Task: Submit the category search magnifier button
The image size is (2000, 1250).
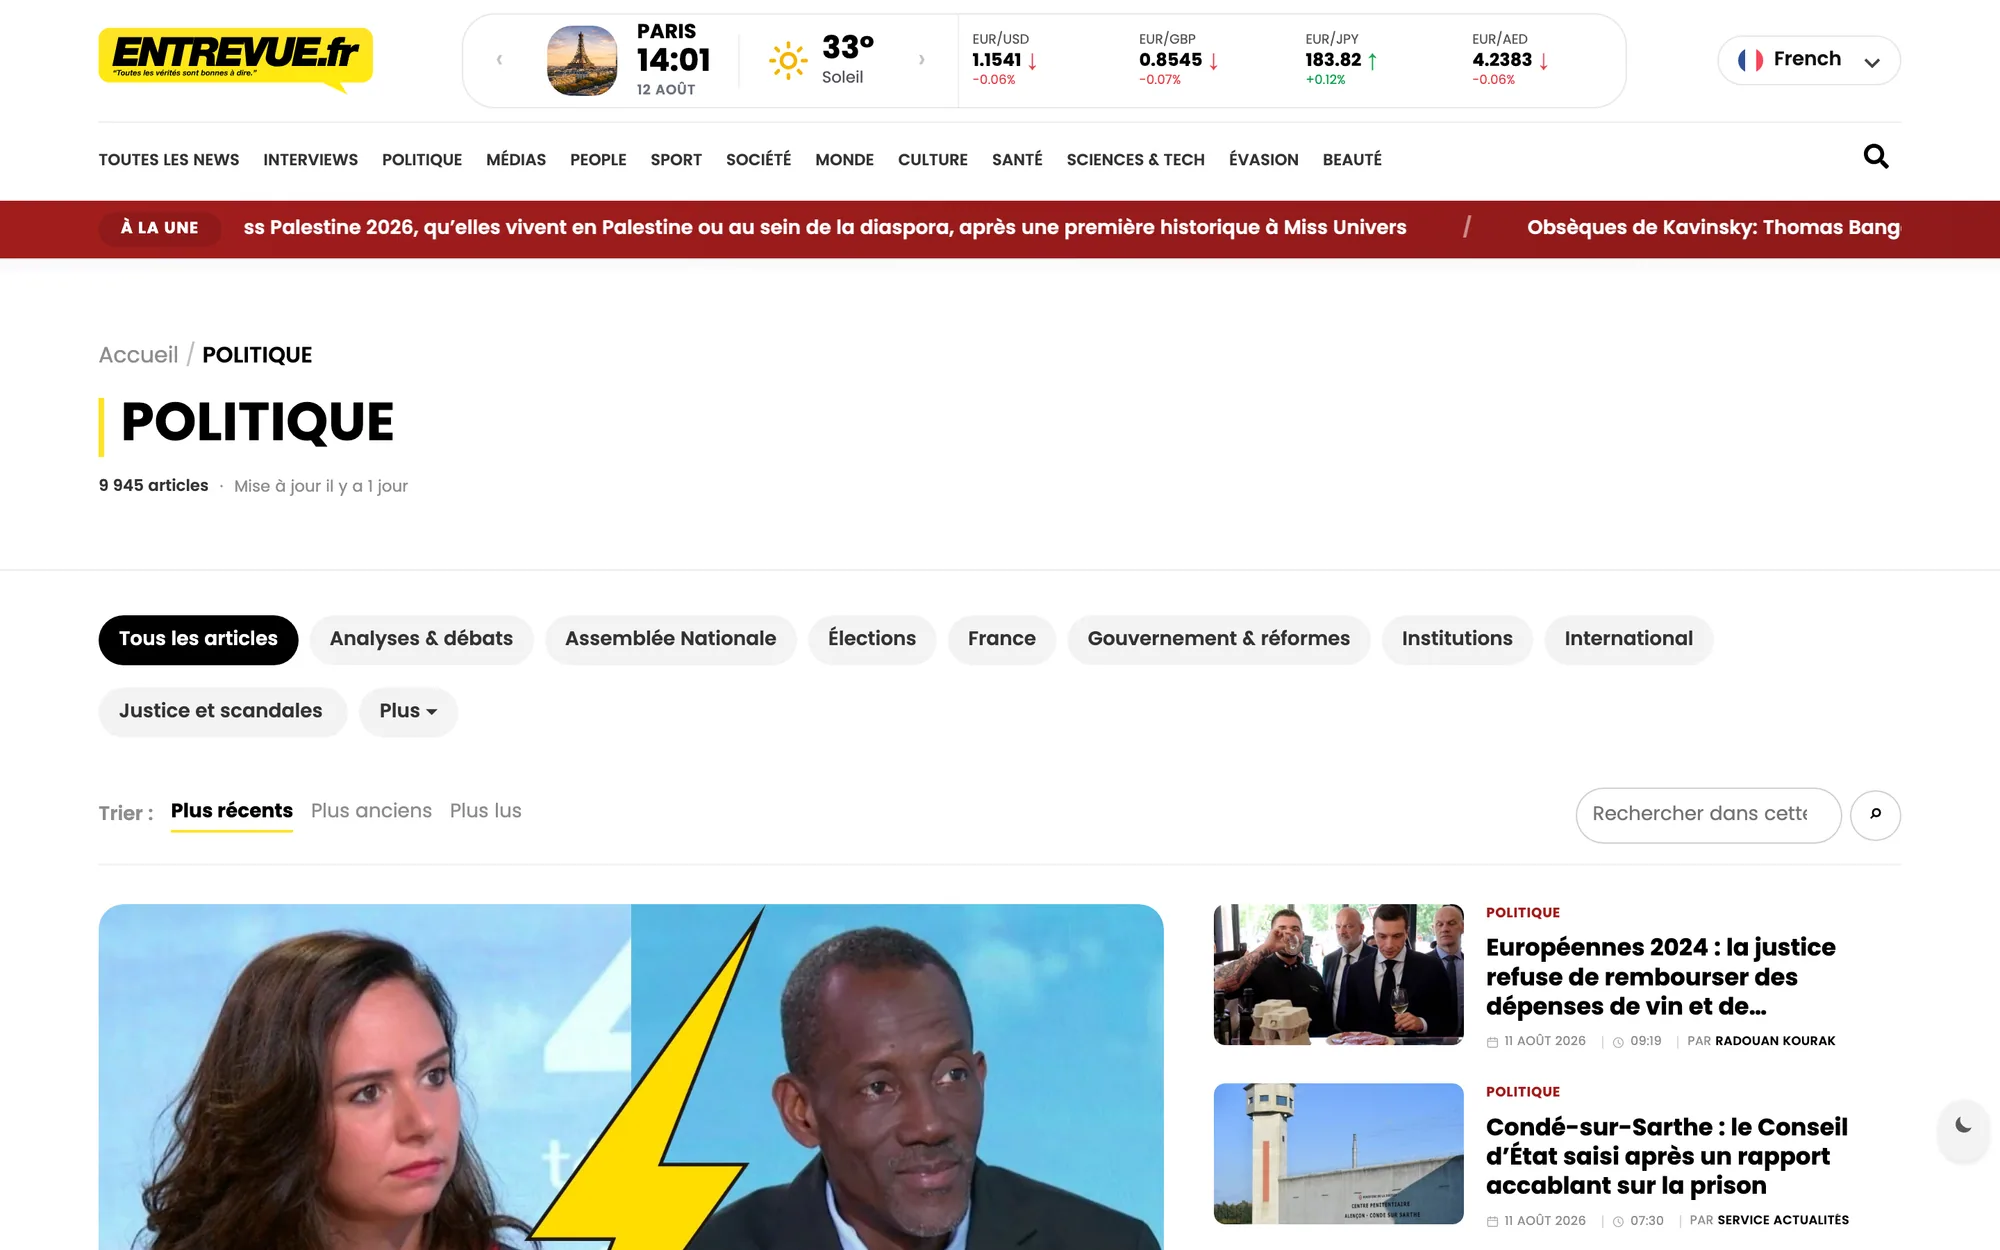Action: (1875, 815)
